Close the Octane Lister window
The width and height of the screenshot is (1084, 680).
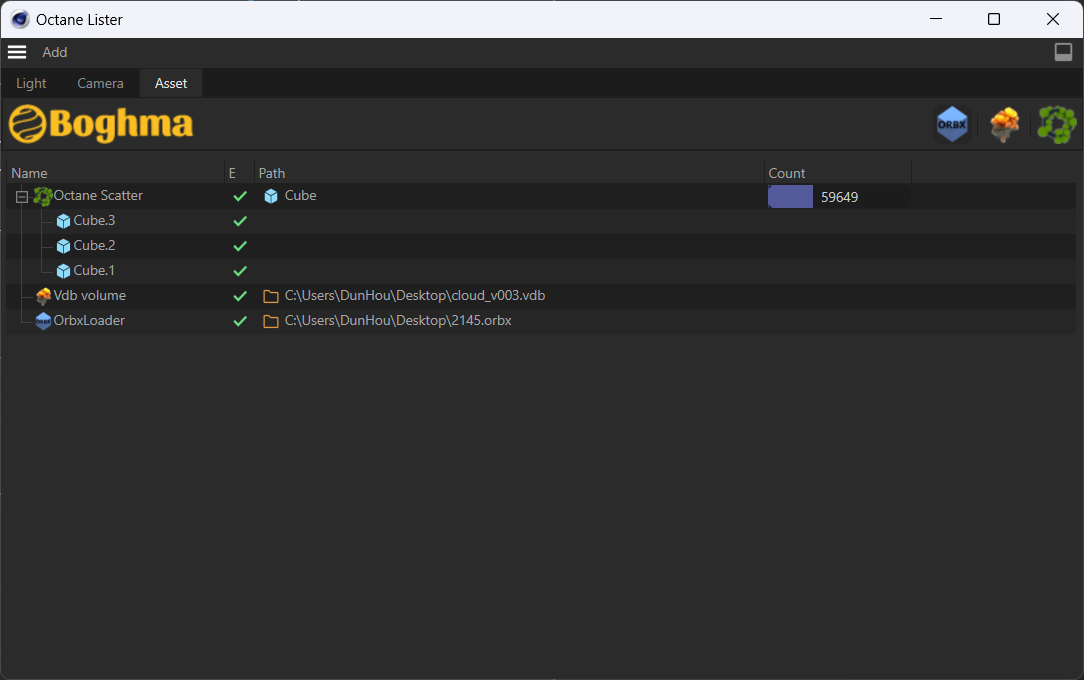point(1052,19)
